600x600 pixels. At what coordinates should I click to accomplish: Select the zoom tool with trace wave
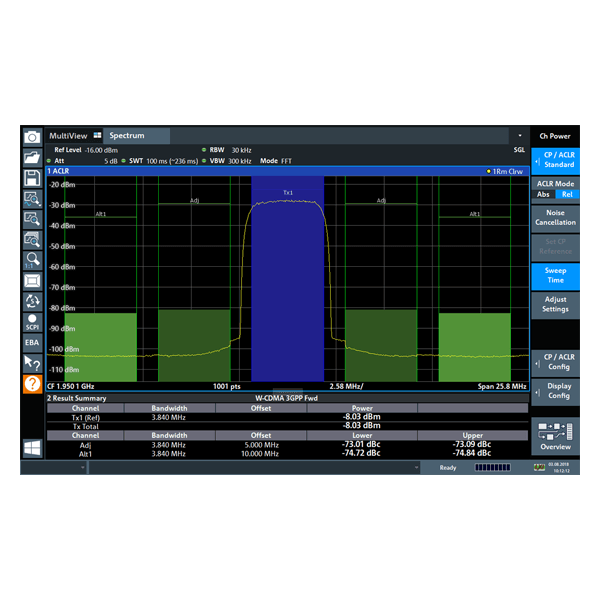(32, 199)
